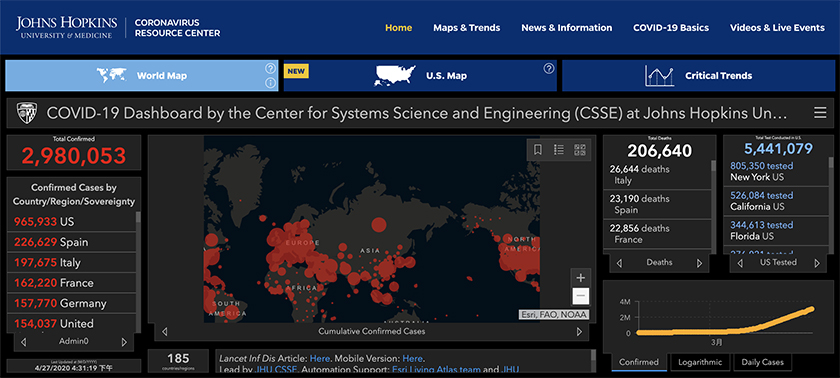
Task: Open the basemap gallery grid icon
Action: point(580,150)
